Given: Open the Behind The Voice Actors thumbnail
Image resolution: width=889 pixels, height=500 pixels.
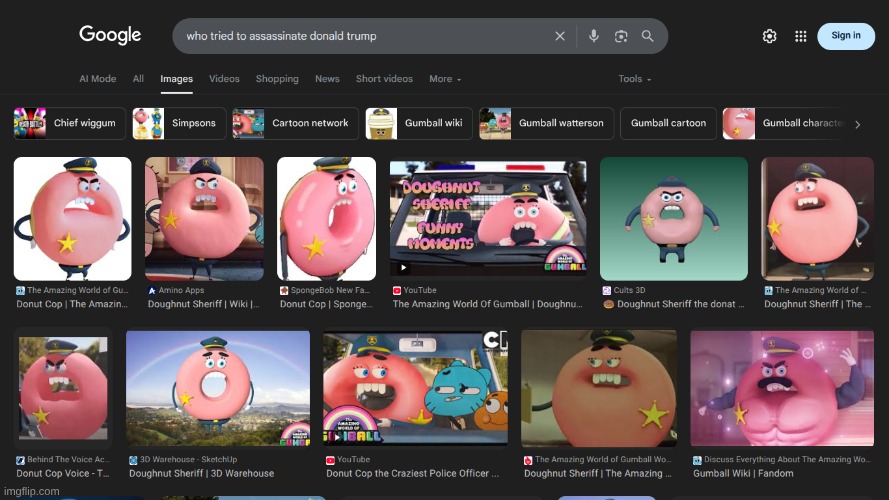Looking at the screenshot, I should click(63, 388).
